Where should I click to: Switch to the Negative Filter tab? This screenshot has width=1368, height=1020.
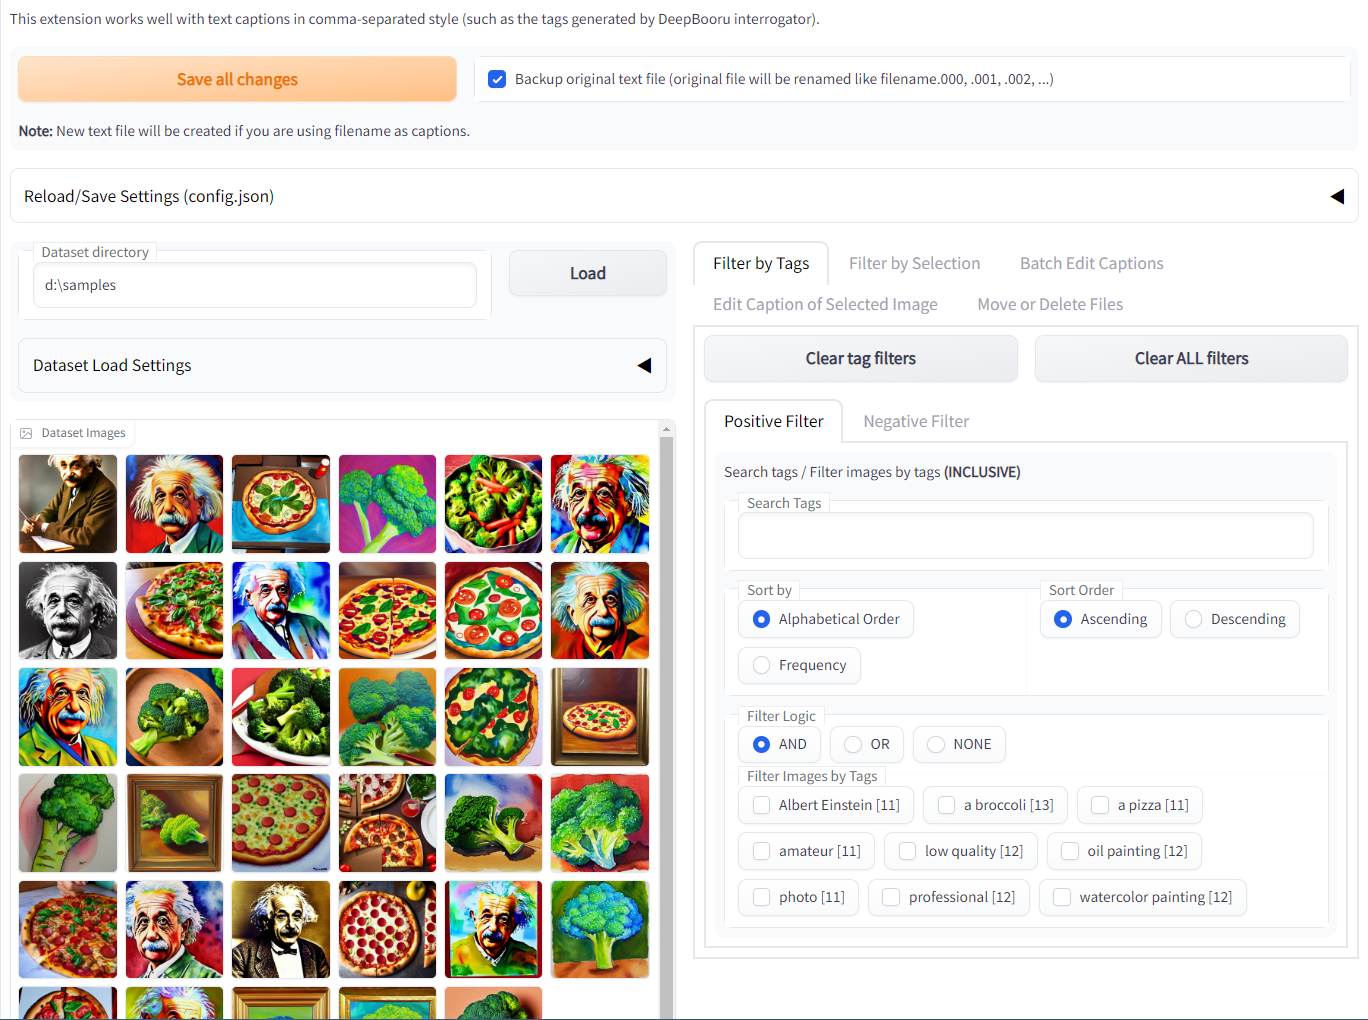pos(915,421)
